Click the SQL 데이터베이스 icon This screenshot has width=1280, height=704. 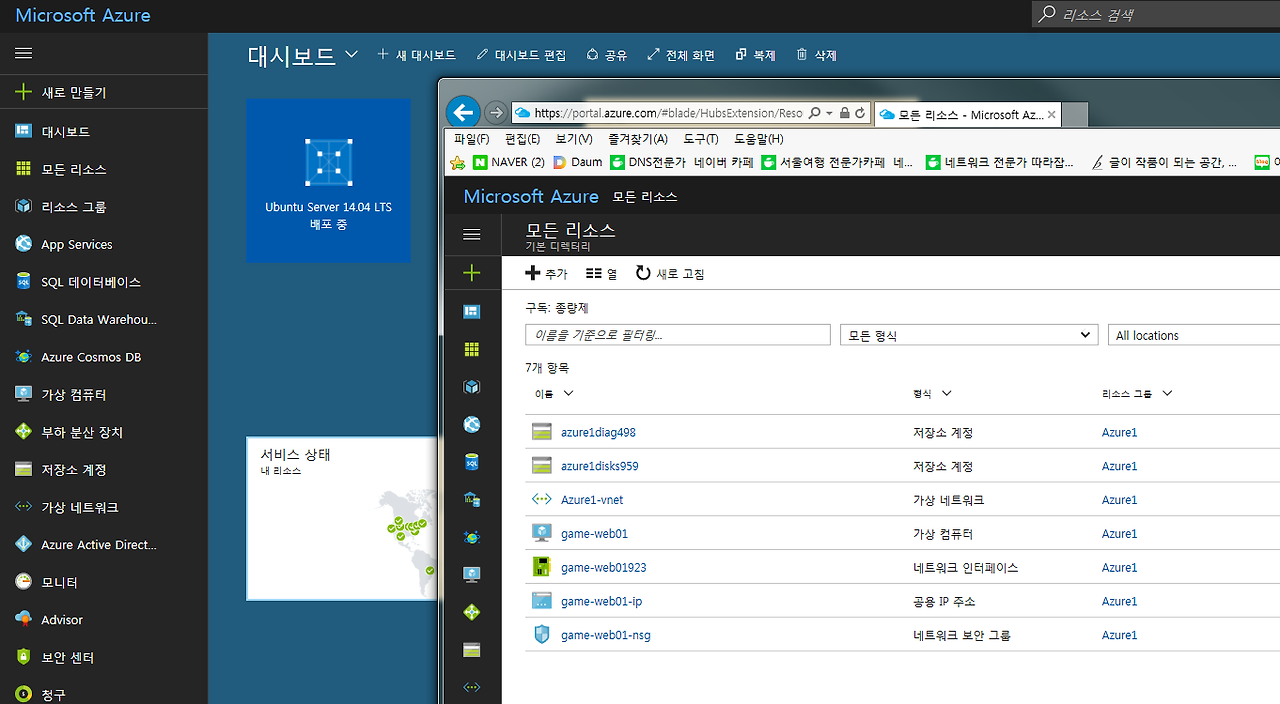coord(24,282)
